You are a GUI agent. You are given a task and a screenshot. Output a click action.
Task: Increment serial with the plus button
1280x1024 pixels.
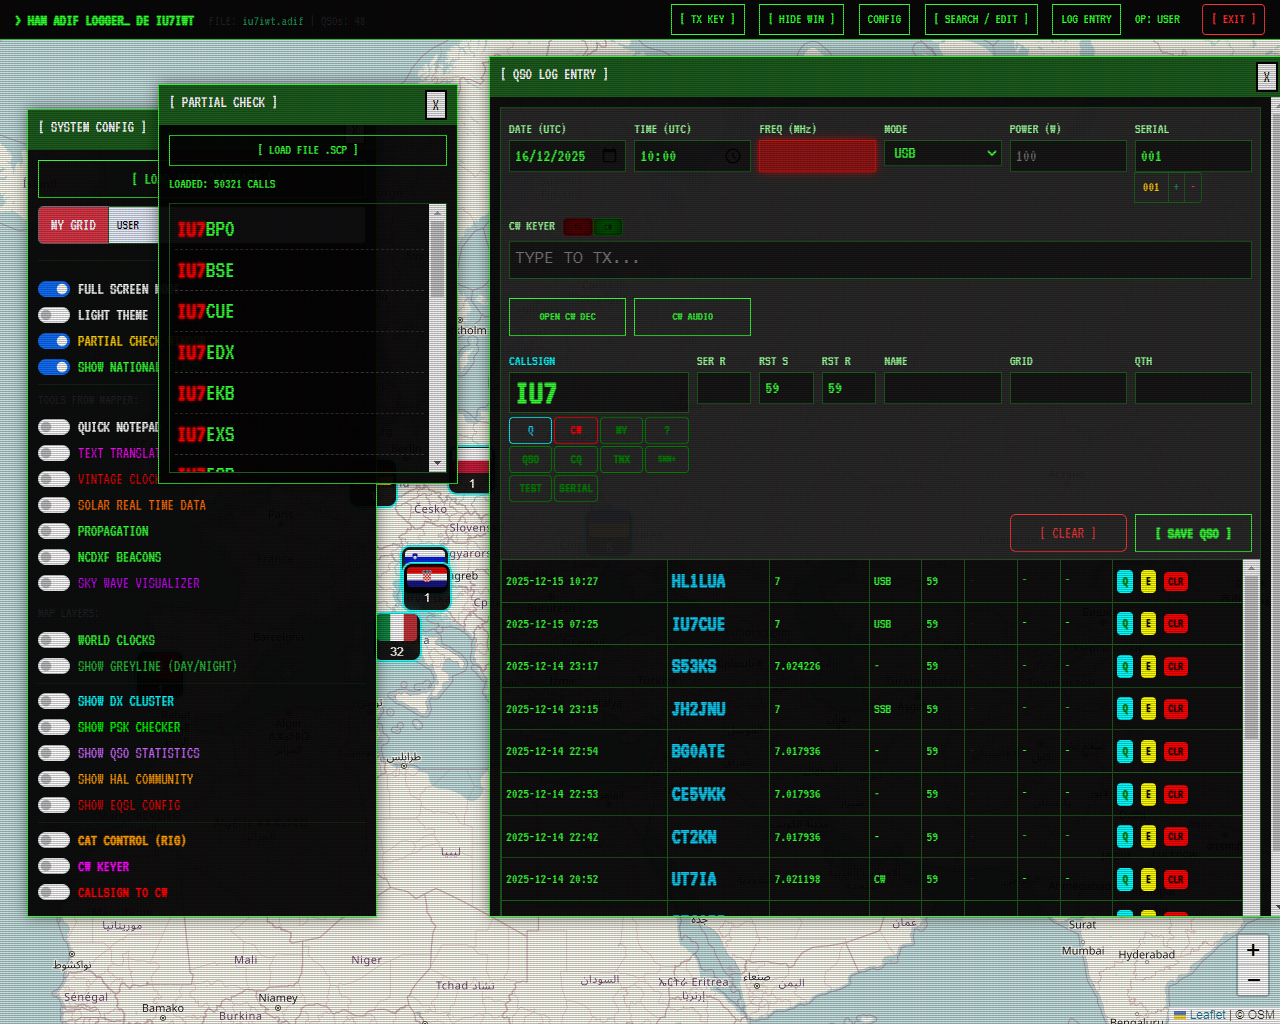click(x=1176, y=187)
